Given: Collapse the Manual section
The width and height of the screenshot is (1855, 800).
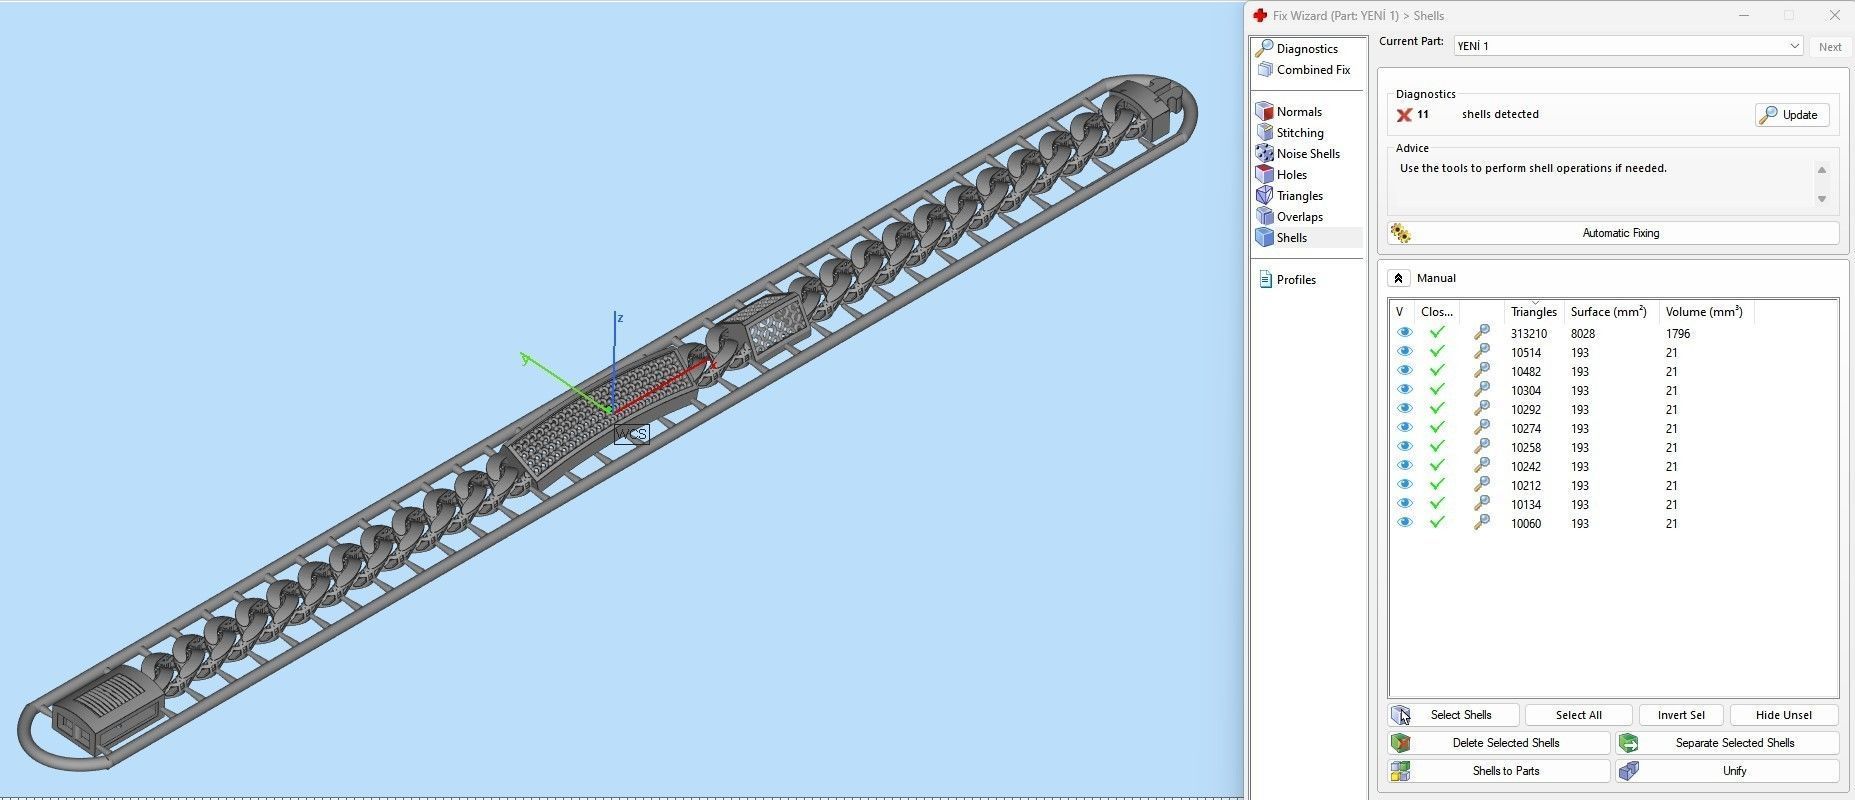Looking at the screenshot, I should click(x=1399, y=278).
